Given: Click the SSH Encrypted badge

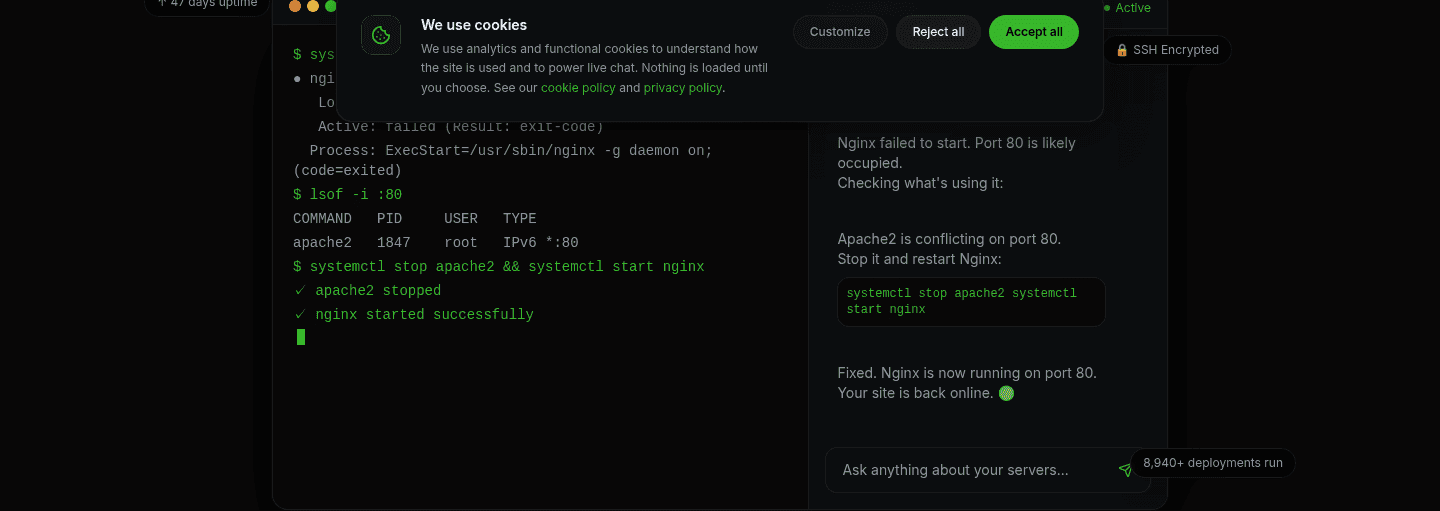Looking at the screenshot, I should pyautogui.click(x=1167, y=50).
